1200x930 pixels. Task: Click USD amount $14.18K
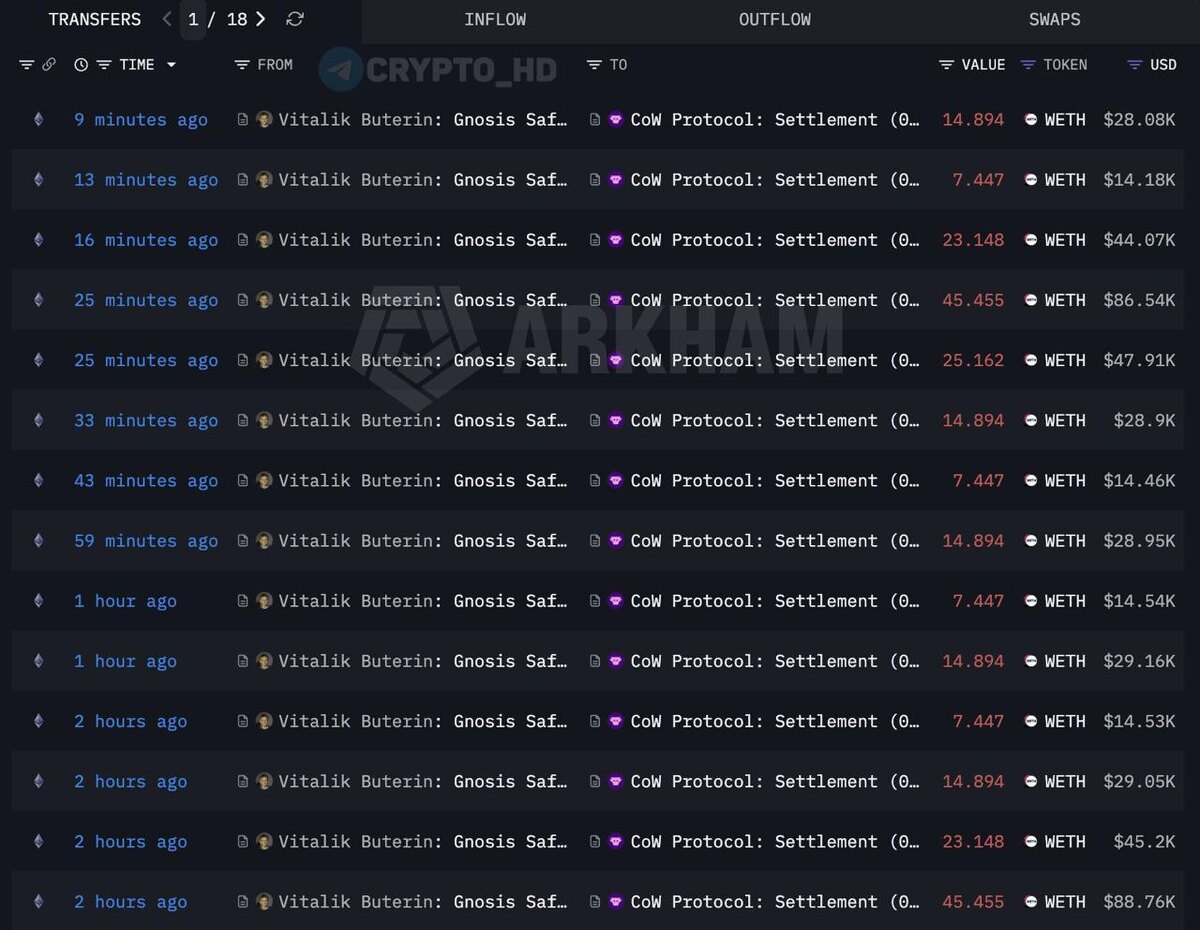tap(1139, 179)
